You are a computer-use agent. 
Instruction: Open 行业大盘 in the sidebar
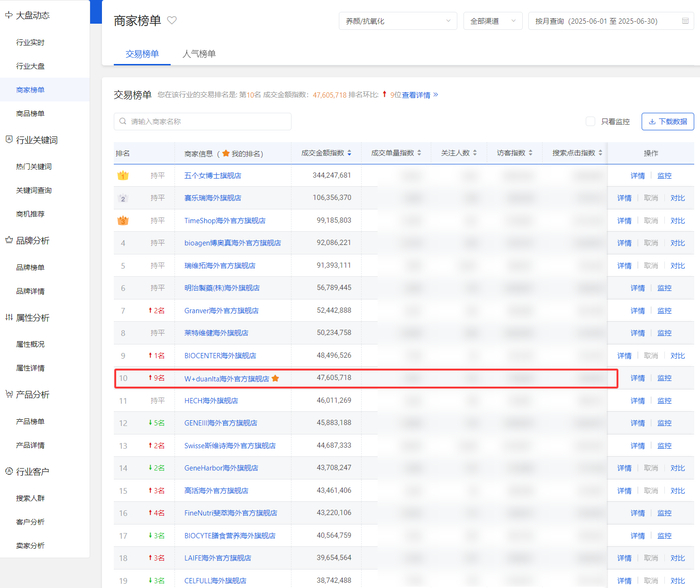coord(30,66)
